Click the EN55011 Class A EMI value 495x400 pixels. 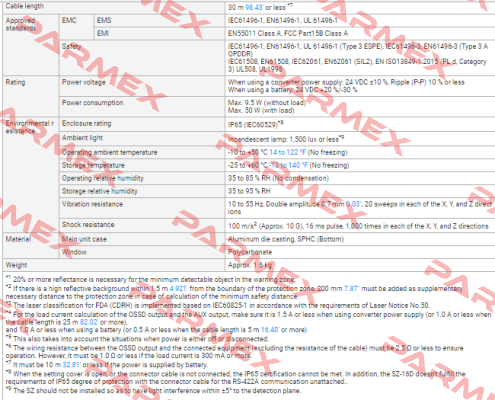coord(288,33)
